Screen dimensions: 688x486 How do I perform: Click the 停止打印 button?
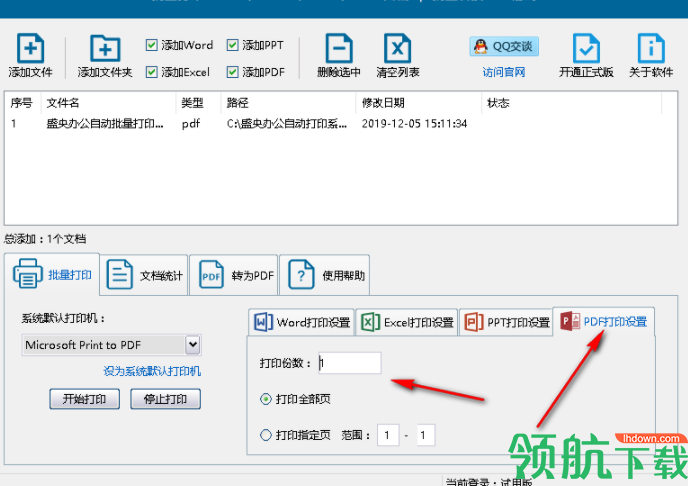(165, 399)
